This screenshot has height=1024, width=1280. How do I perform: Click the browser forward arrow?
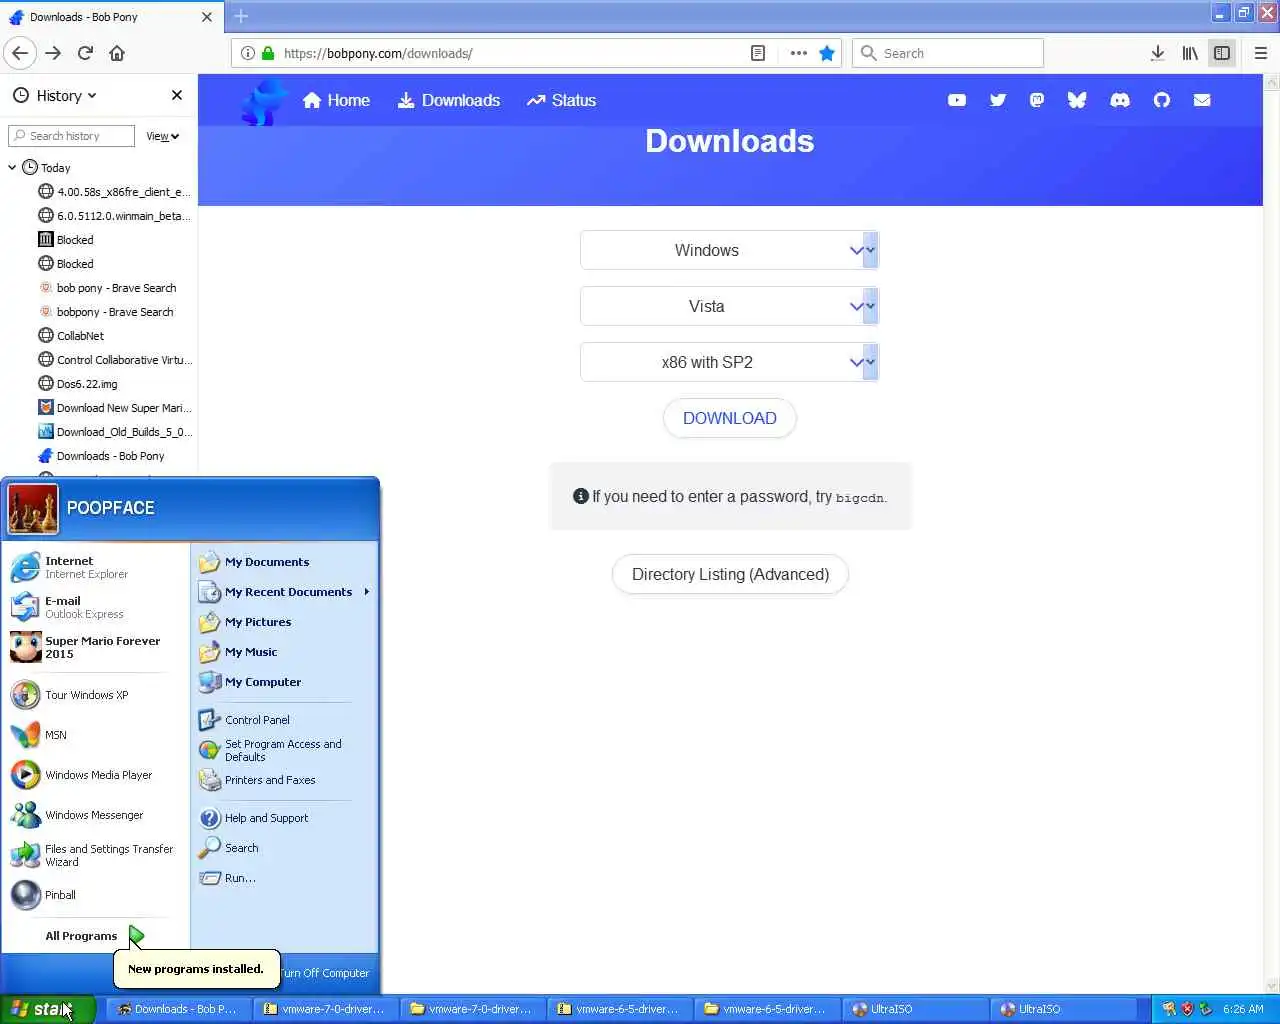[x=53, y=53]
